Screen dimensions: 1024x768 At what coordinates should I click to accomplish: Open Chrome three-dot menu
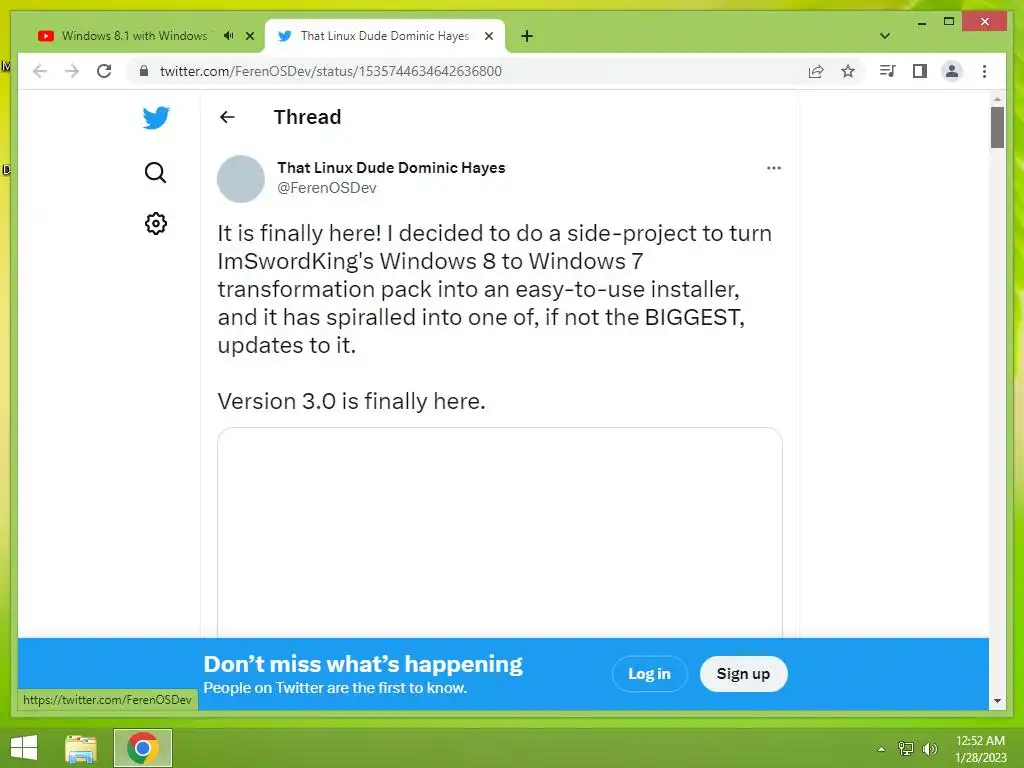pos(984,71)
